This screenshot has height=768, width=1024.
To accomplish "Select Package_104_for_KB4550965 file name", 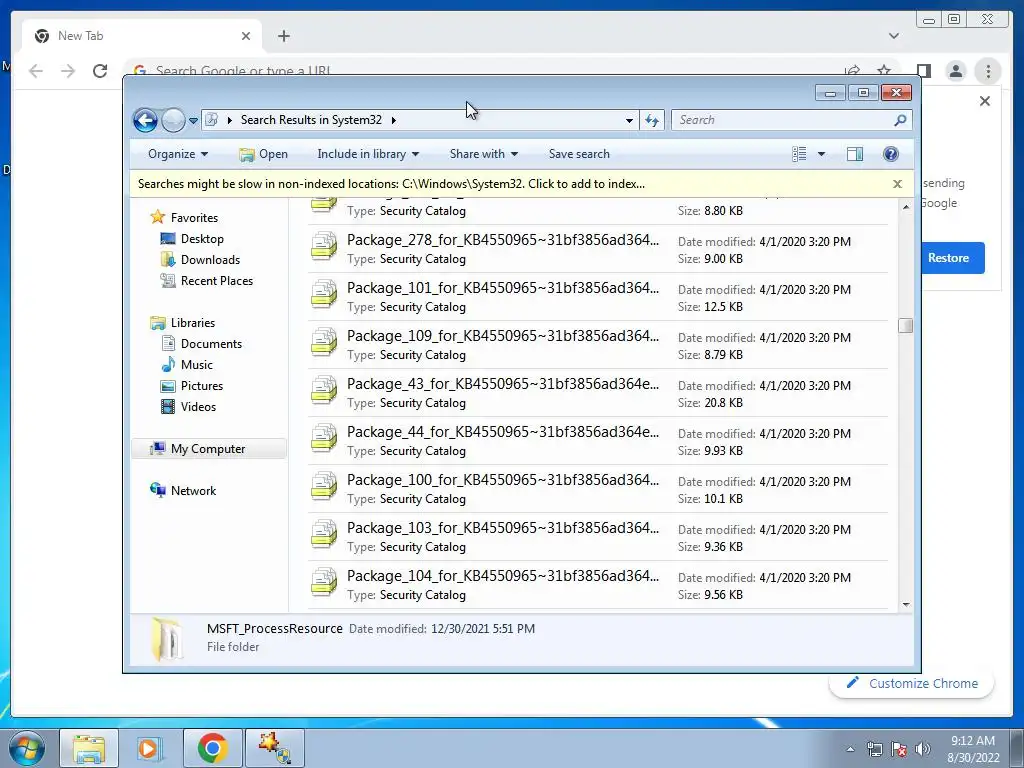I will click(503, 576).
